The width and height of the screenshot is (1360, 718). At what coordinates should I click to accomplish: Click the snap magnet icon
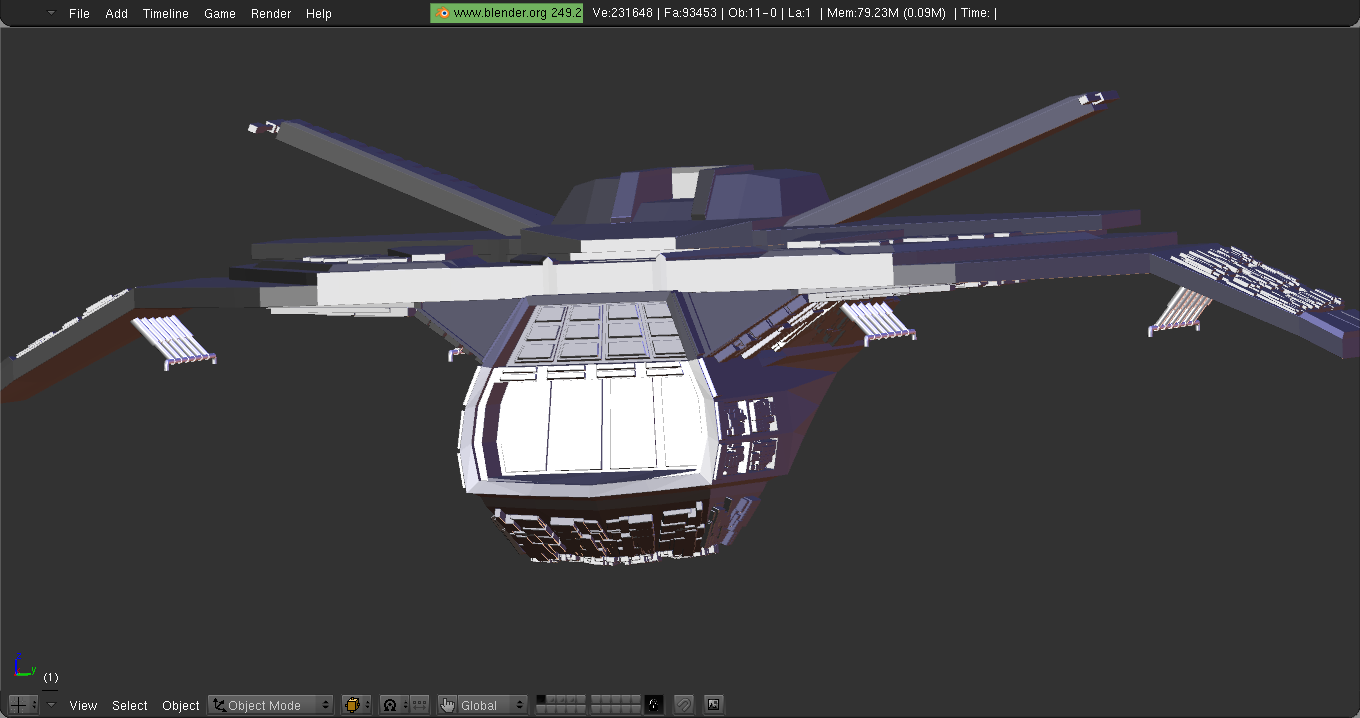[684, 705]
